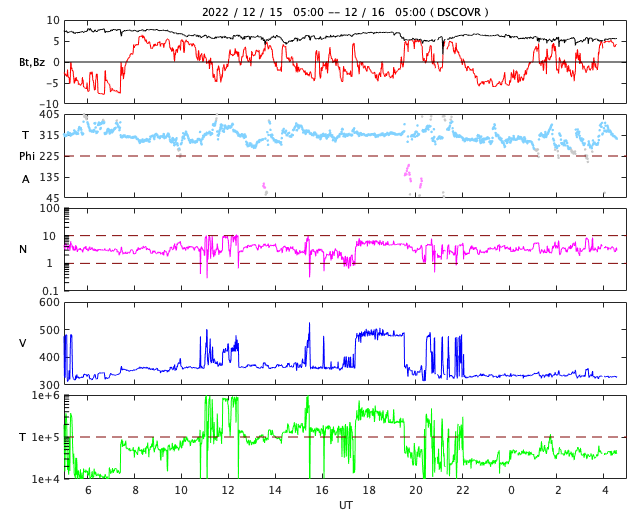Click the '8' hour label on the UT axis
This screenshot has width=640, height=512.
(135, 490)
